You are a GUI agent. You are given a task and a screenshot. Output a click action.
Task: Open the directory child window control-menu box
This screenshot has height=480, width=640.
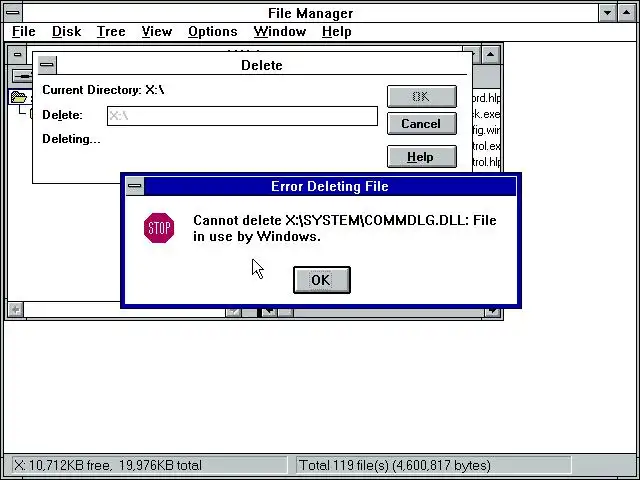(x=17, y=54)
